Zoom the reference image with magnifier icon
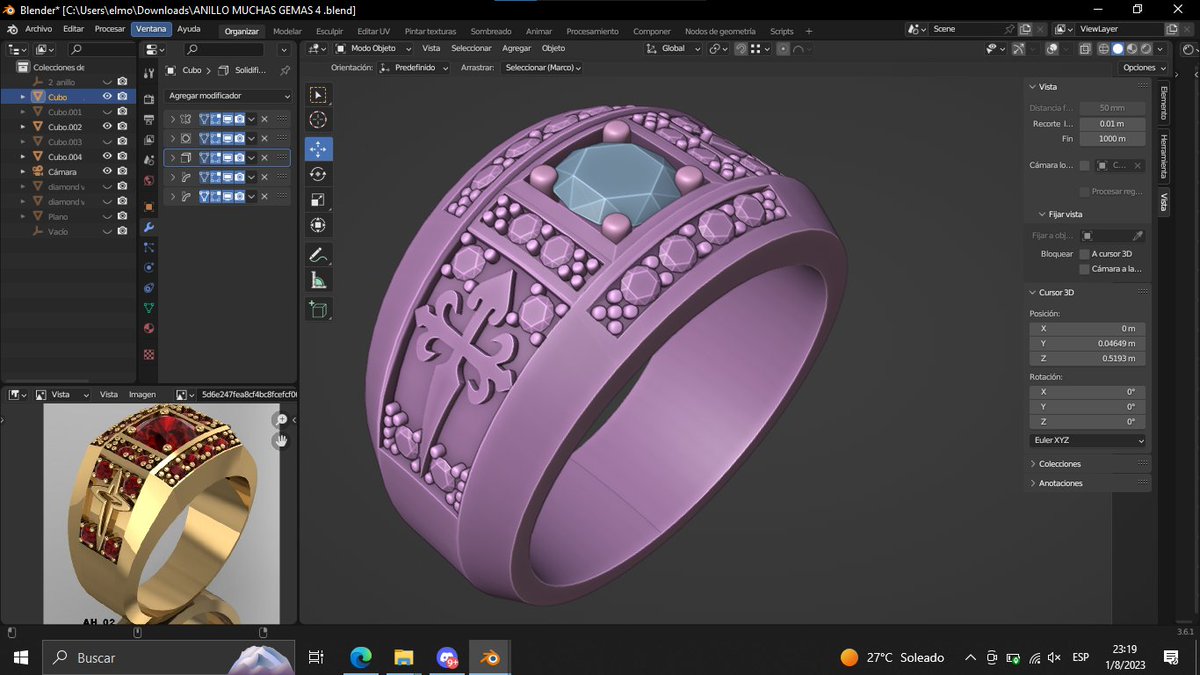 click(x=281, y=420)
